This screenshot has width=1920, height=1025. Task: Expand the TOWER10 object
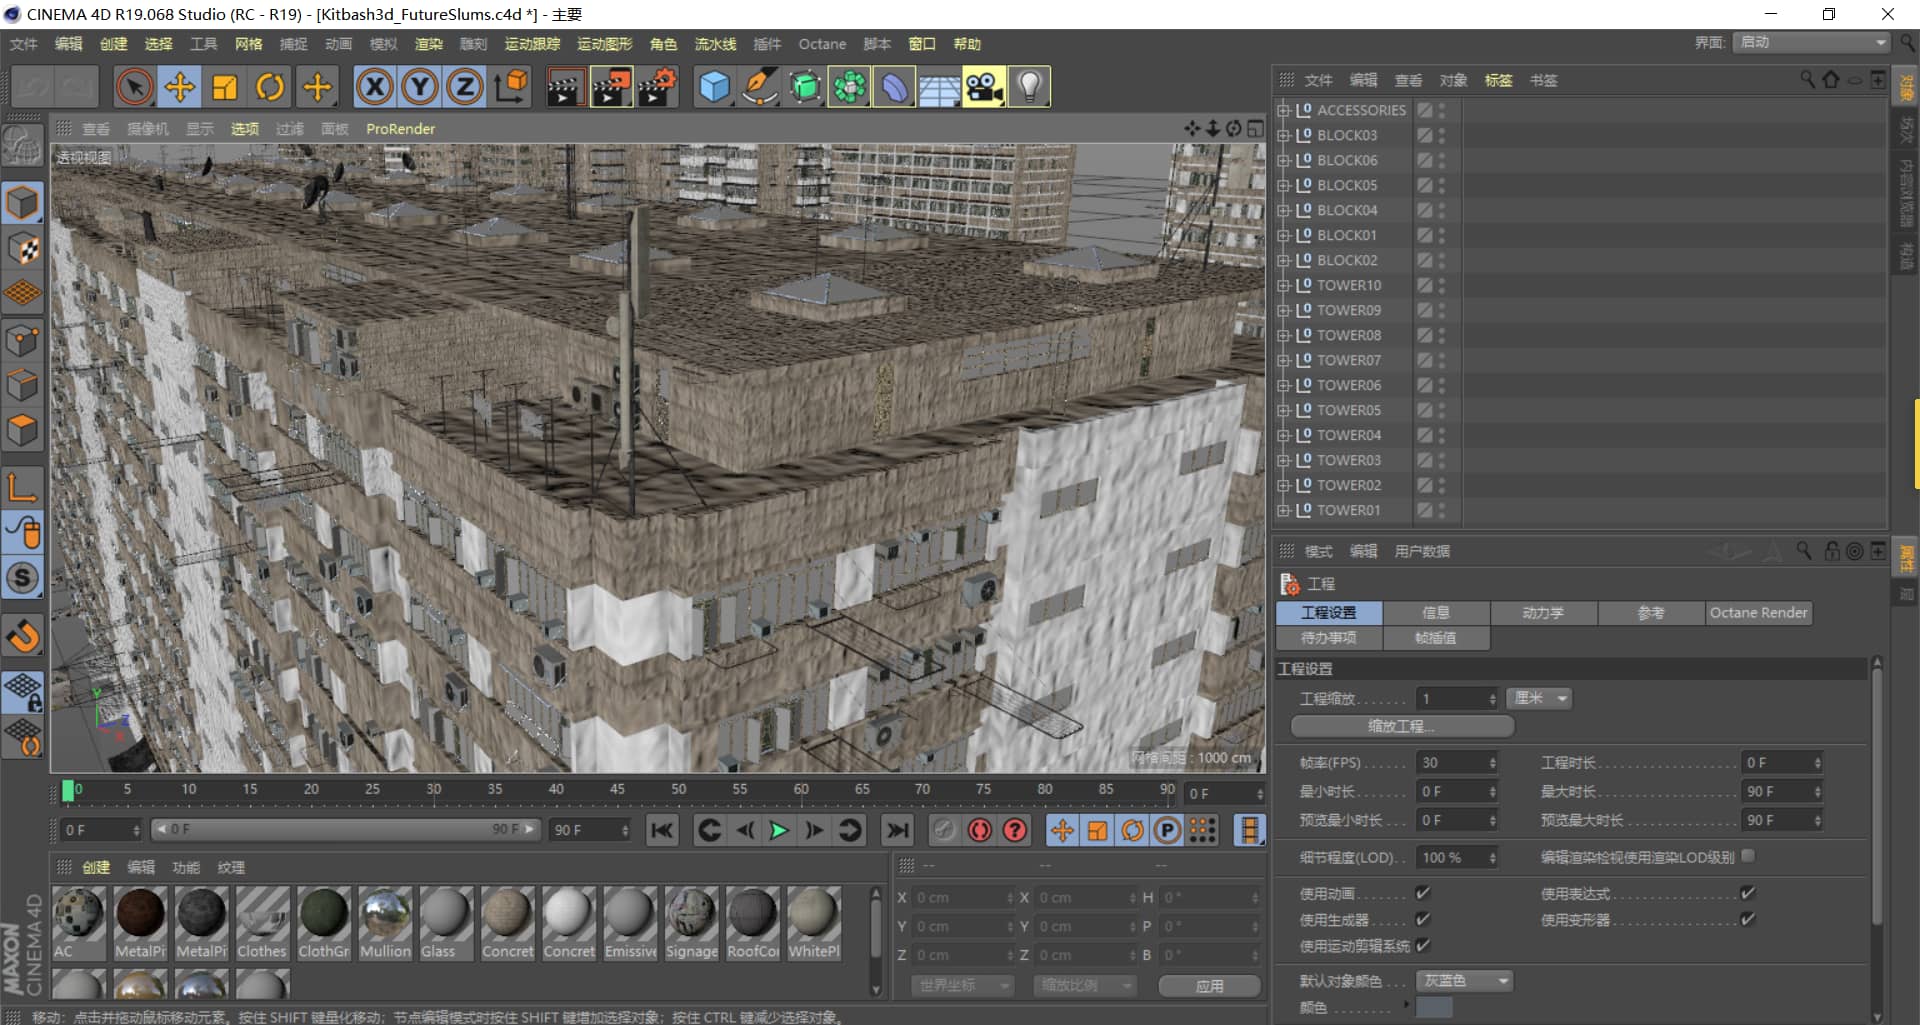[x=1283, y=285]
